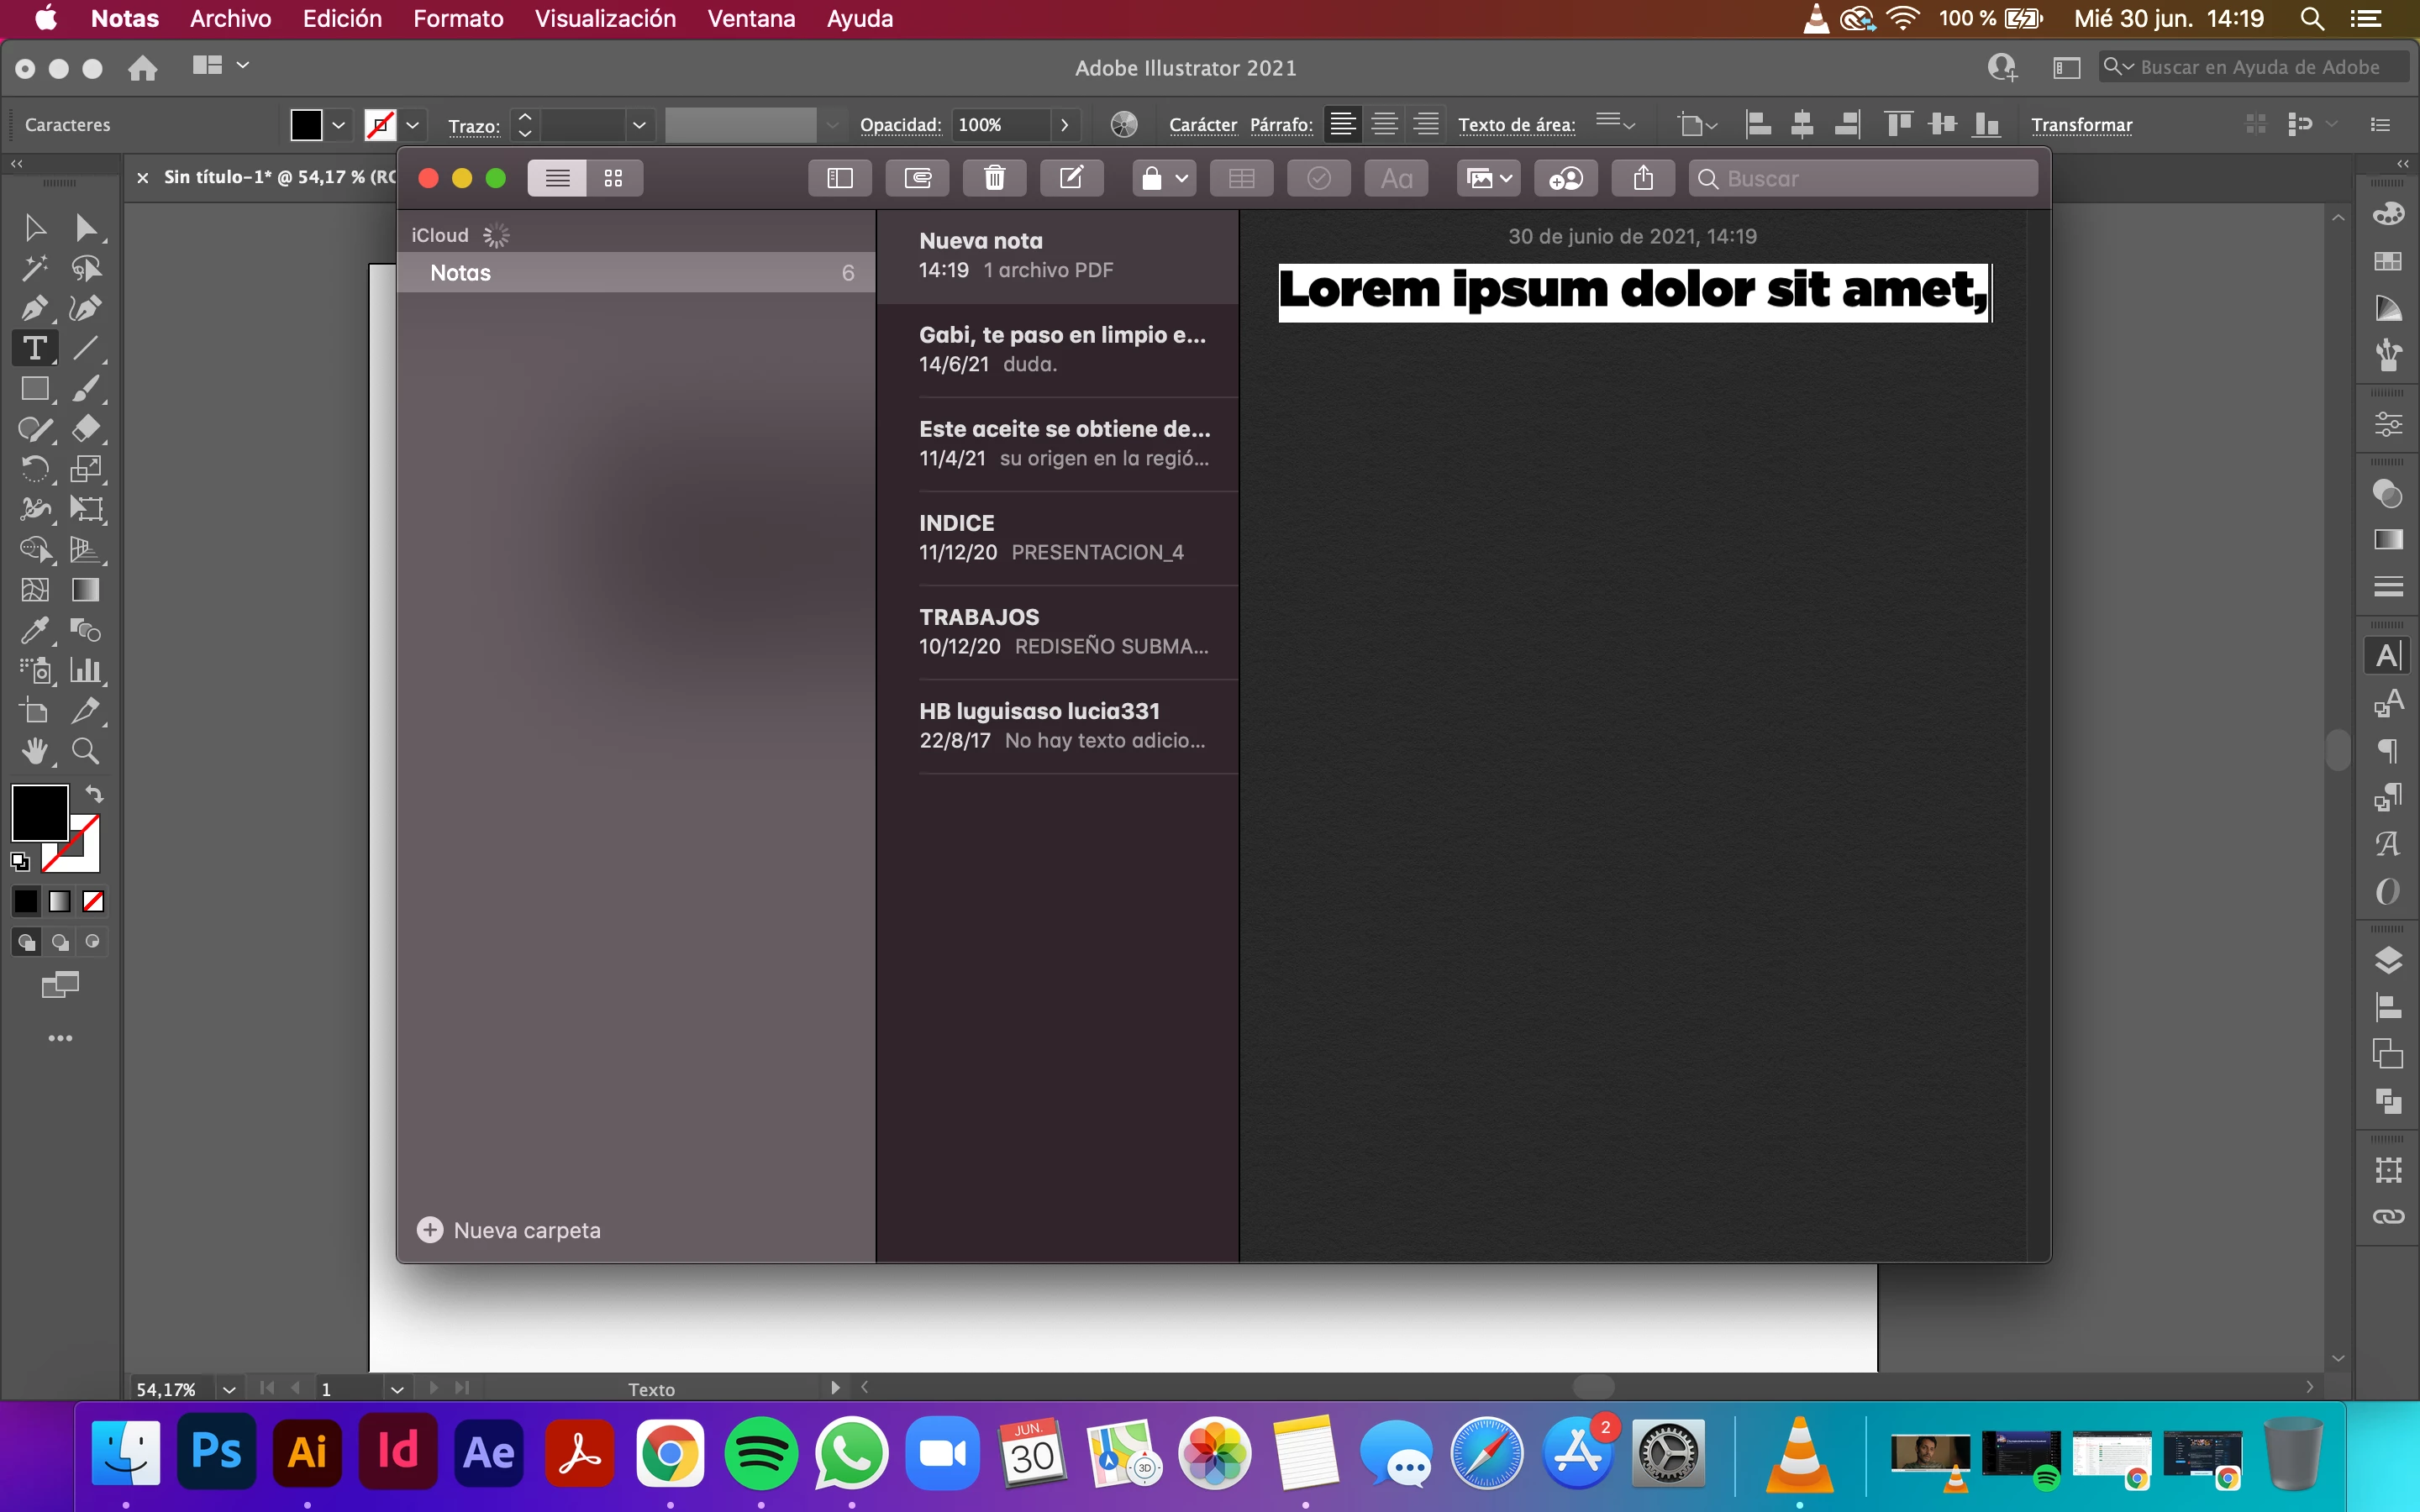
Task: Select the Pen tool
Action: click(35, 308)
